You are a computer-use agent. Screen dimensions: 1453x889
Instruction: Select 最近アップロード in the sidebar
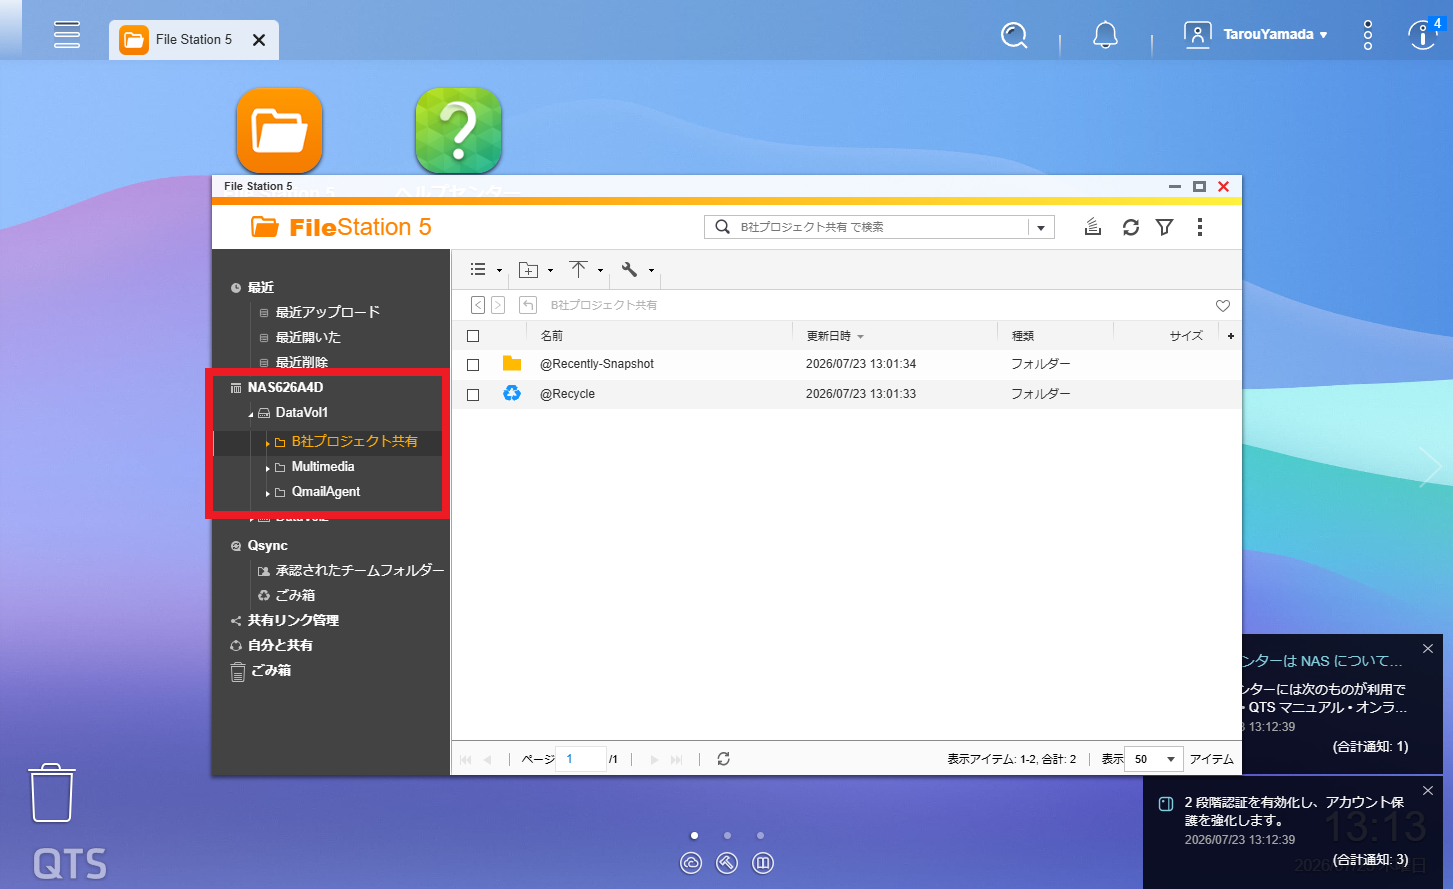(x=328, y=312)
